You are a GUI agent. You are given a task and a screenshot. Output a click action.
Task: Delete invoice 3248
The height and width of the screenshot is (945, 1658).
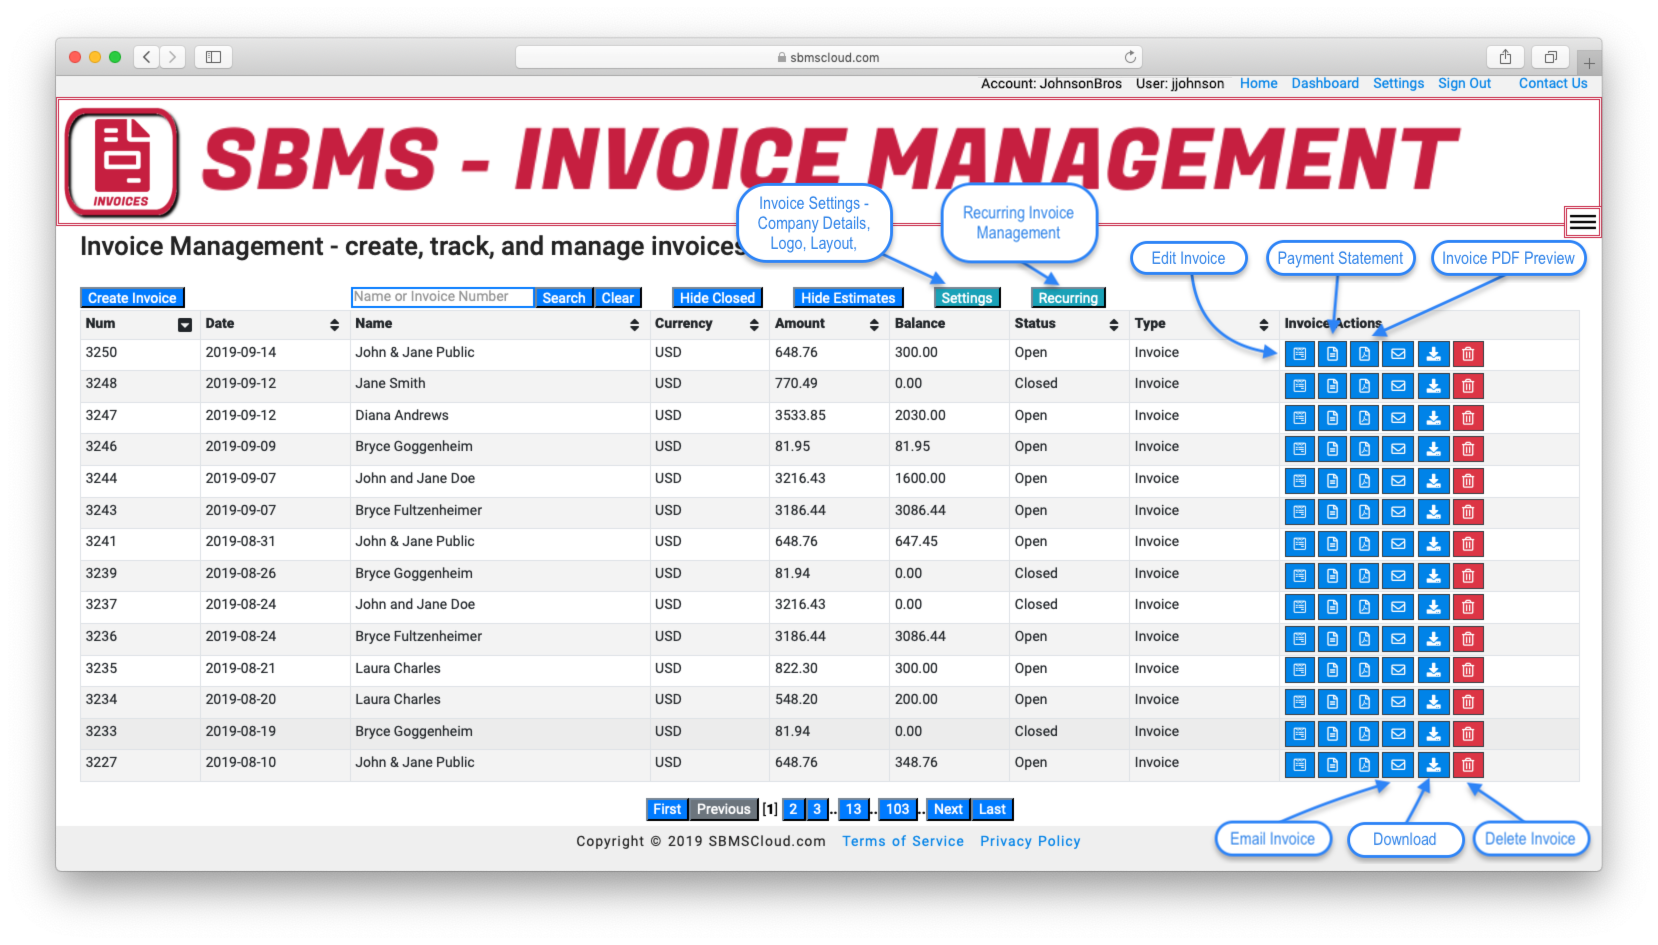[1468, 386]
